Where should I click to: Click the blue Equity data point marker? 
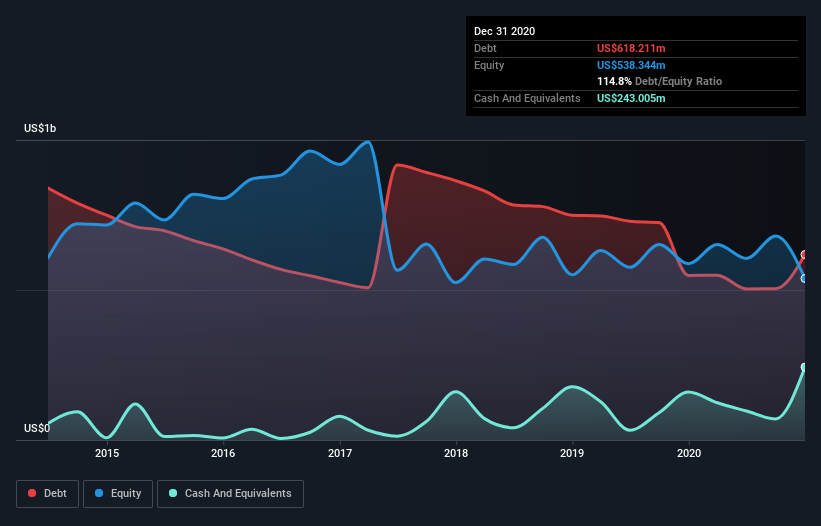(804, 278)
